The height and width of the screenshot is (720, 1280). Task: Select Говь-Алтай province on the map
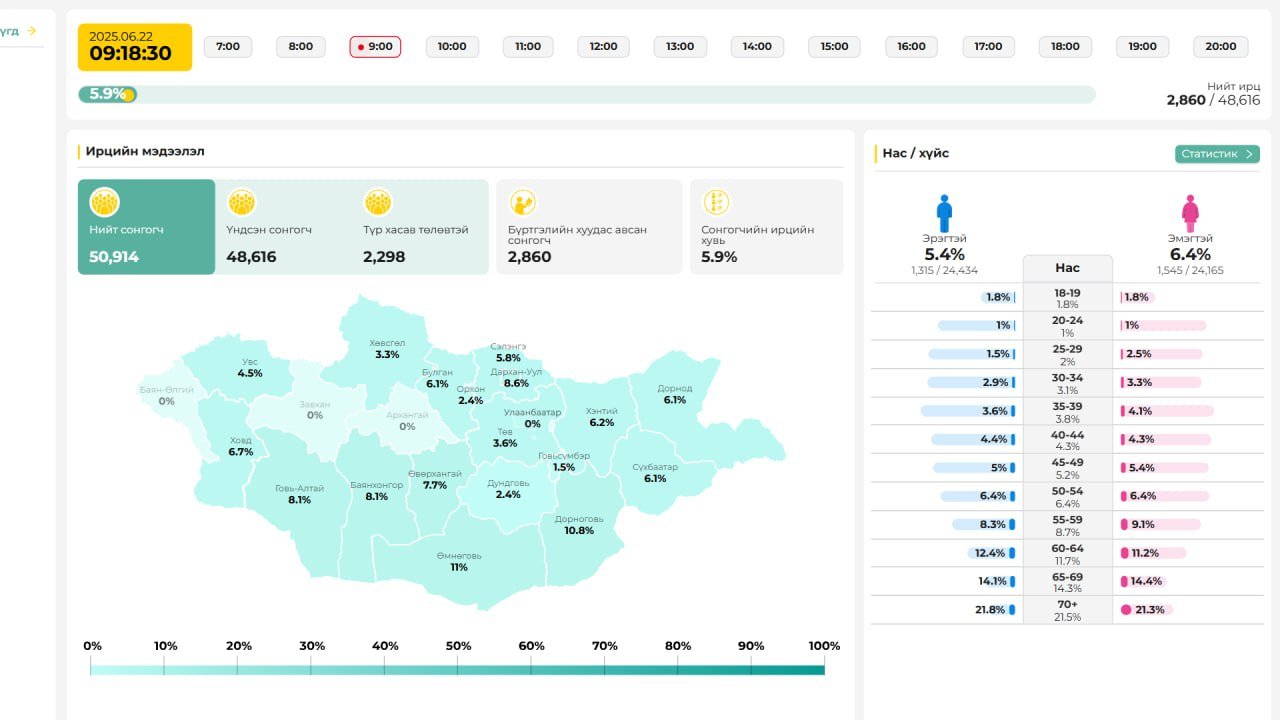[299, 494]
